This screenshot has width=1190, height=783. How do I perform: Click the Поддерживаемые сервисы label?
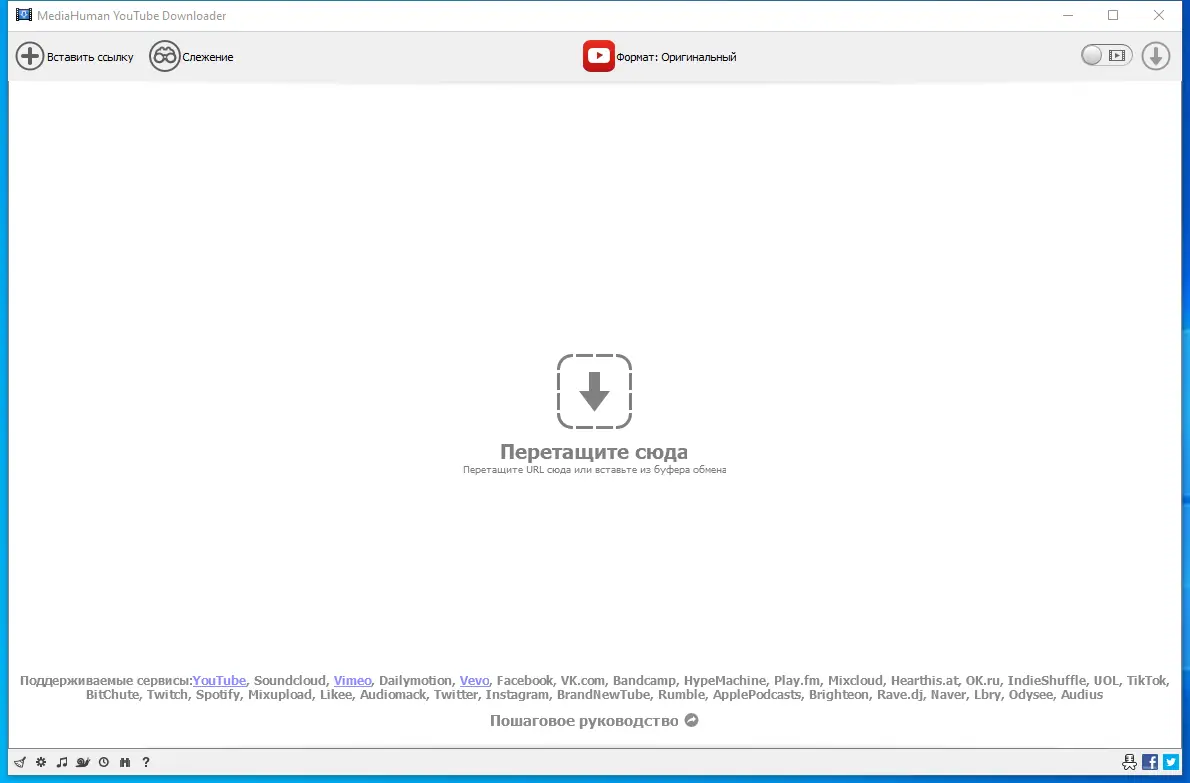pyautogui.click(x=106, y=681)
